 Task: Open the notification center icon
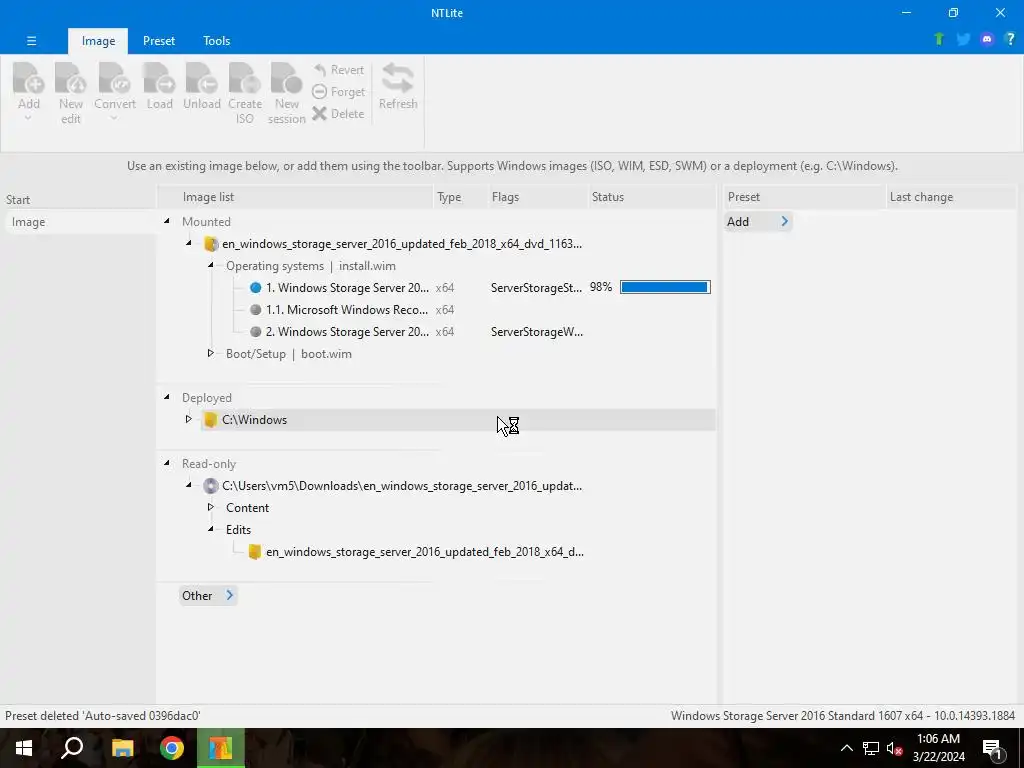993,748
